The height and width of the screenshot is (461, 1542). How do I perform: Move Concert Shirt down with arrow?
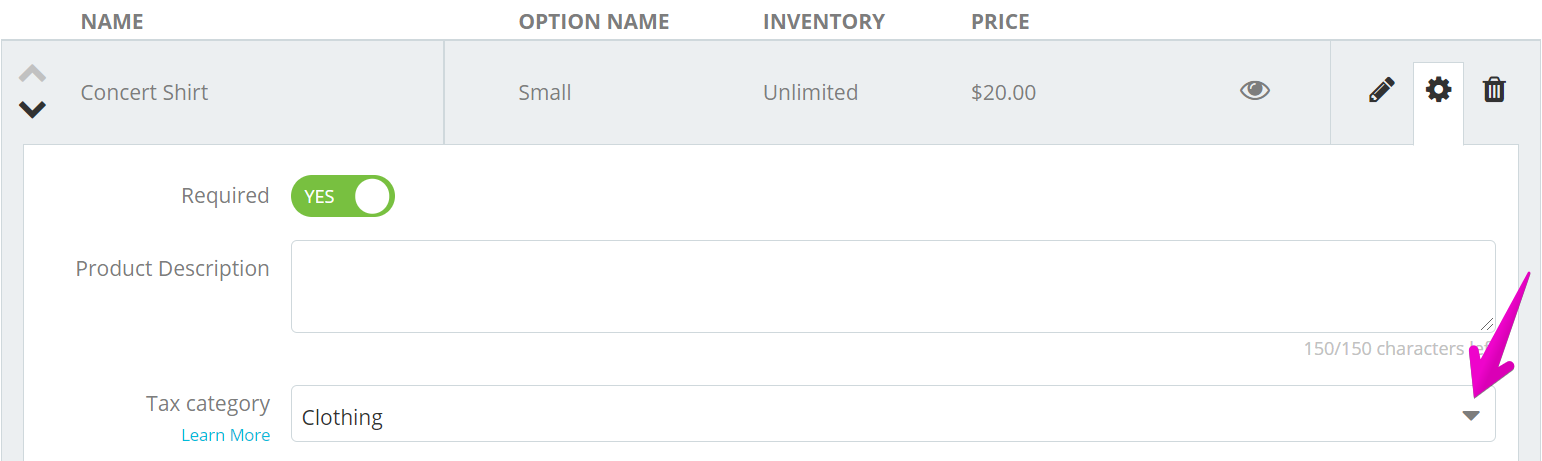32,110
